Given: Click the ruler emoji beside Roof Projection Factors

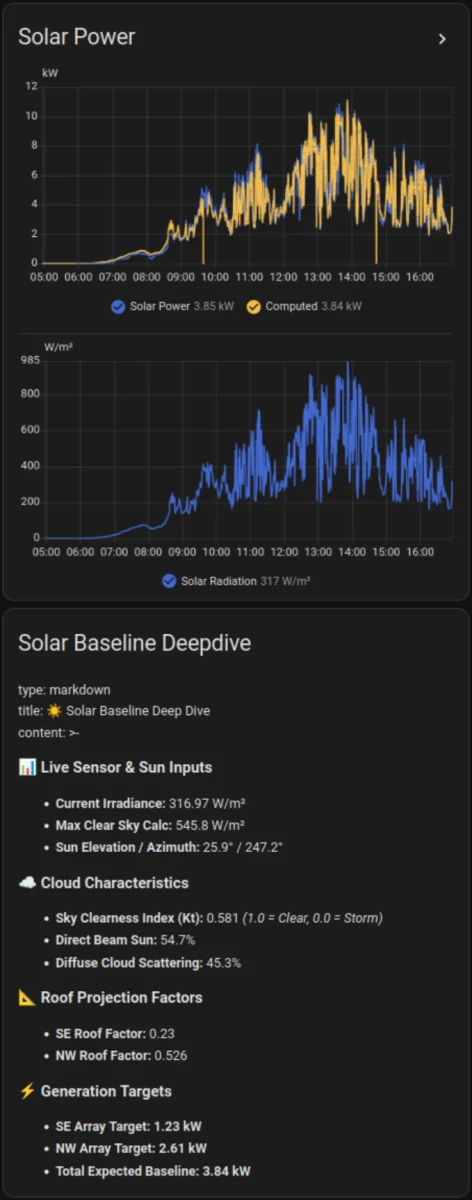Looking at the screenshot, I should tap(27, 997).
